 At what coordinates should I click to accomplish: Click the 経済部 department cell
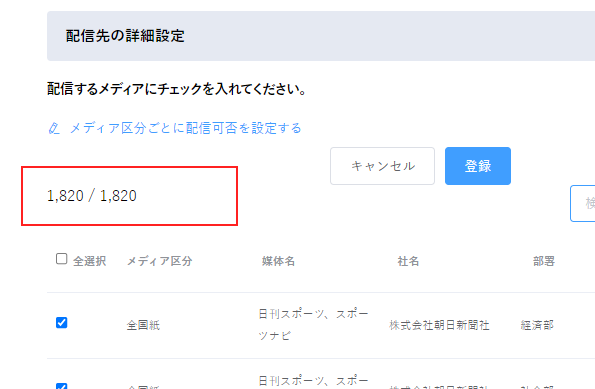[537, 325]
